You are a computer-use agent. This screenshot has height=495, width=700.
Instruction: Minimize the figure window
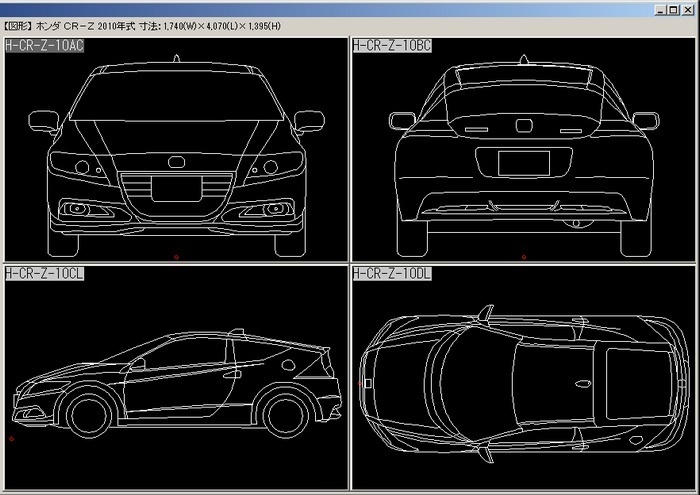coord(661,10)
